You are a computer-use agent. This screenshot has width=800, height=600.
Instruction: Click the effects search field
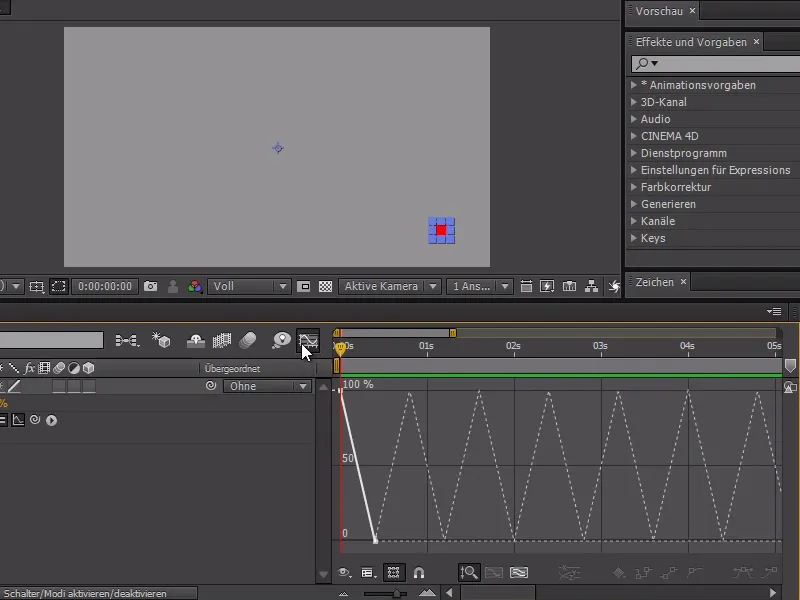coord(715,63)
